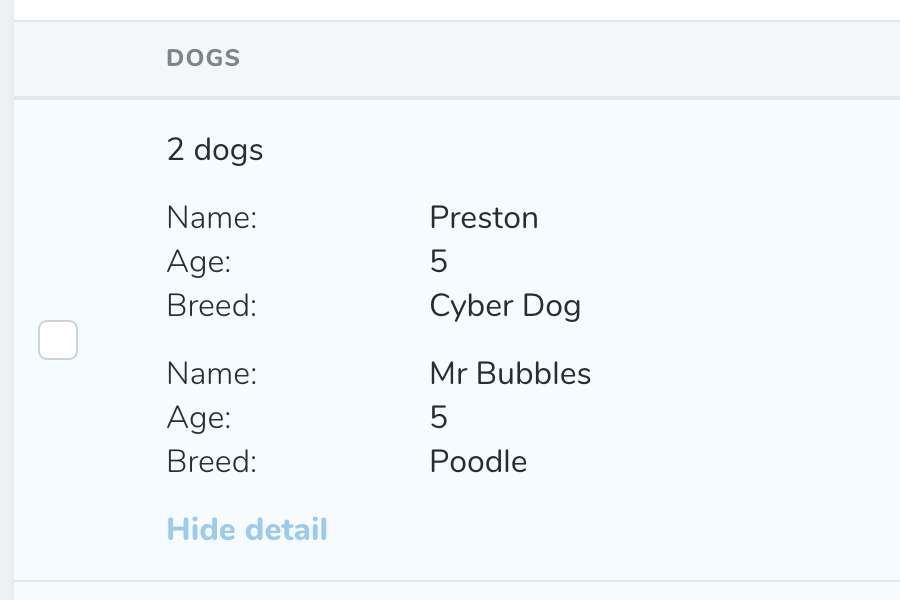The height and width of the screenshot is (600, 900).
Task: Click Preston's age value 5
Action: [439, 261]
